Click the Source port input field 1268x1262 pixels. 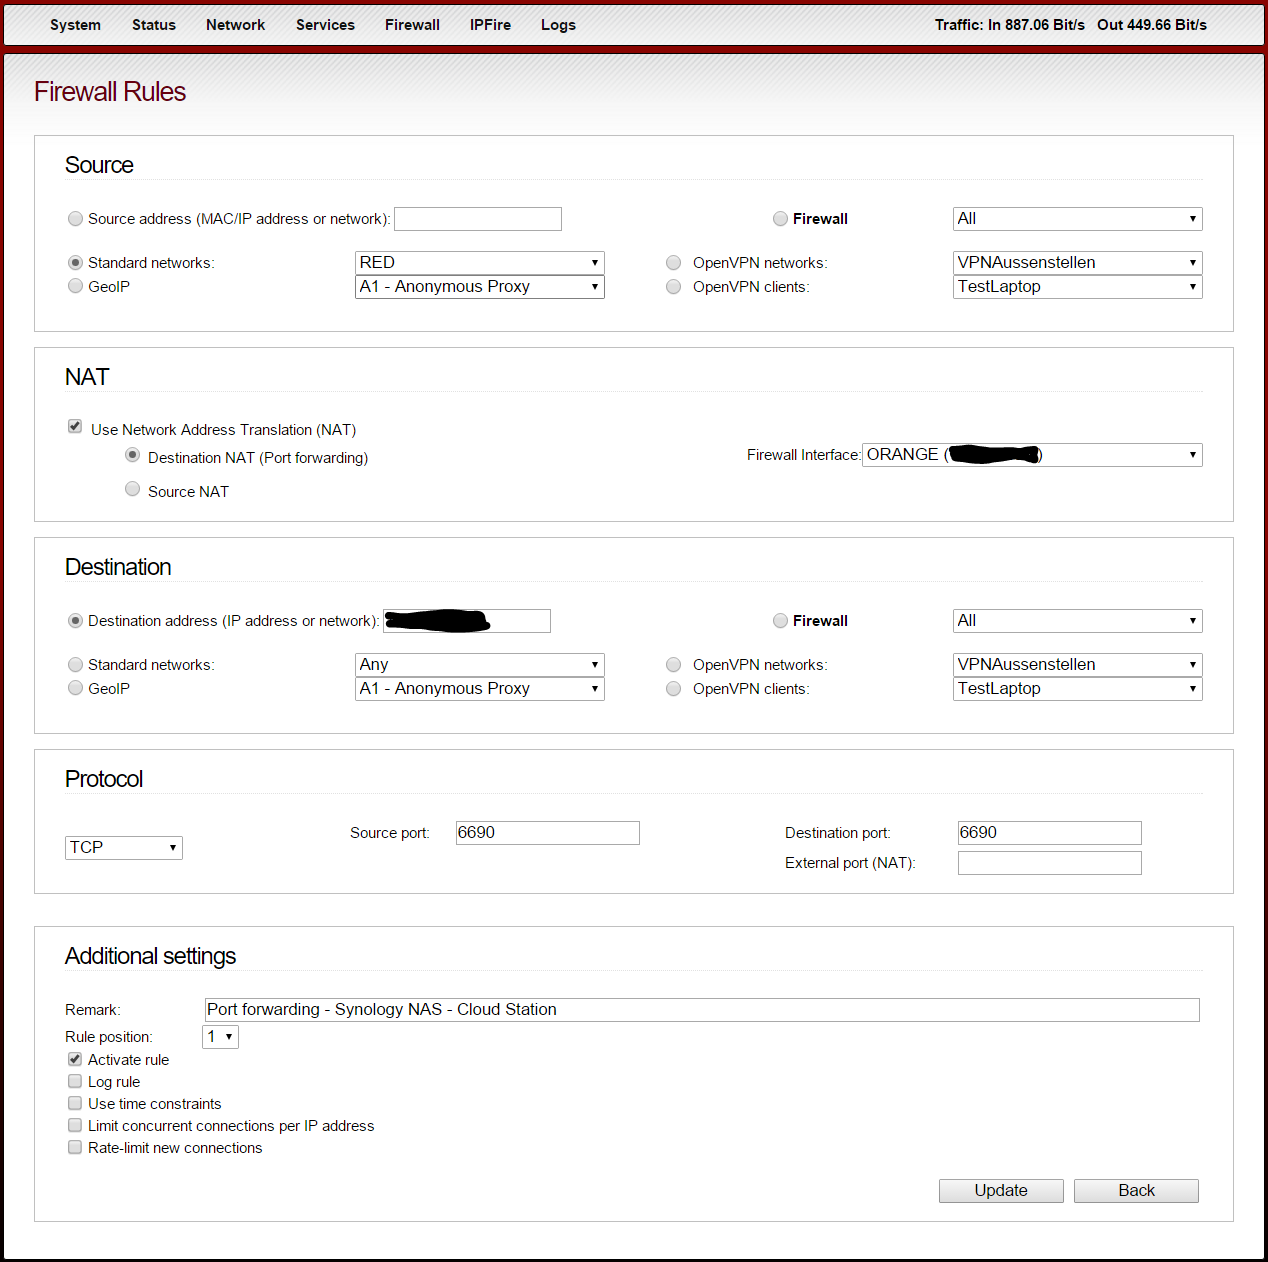pos(547,833)
